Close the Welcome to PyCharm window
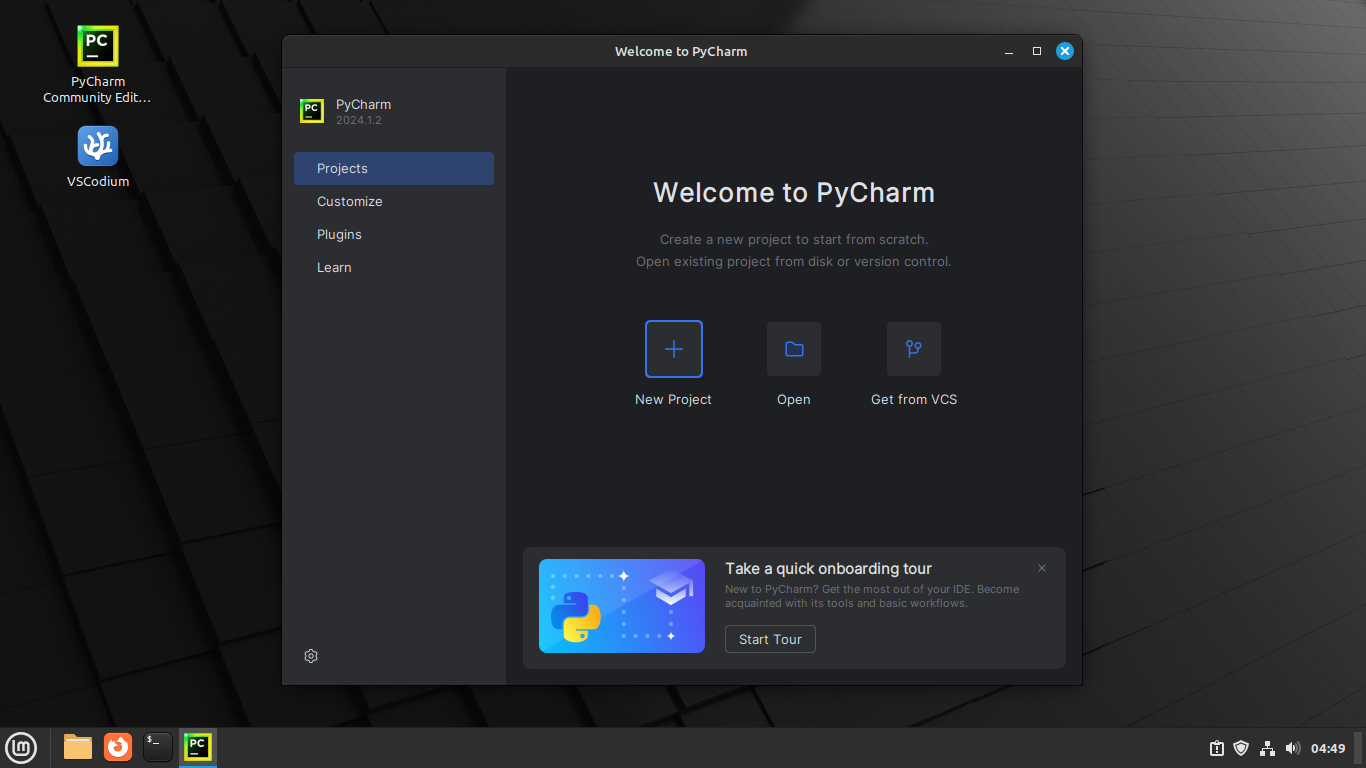This screenshot has width=1366, height=768. point(1065,51)
